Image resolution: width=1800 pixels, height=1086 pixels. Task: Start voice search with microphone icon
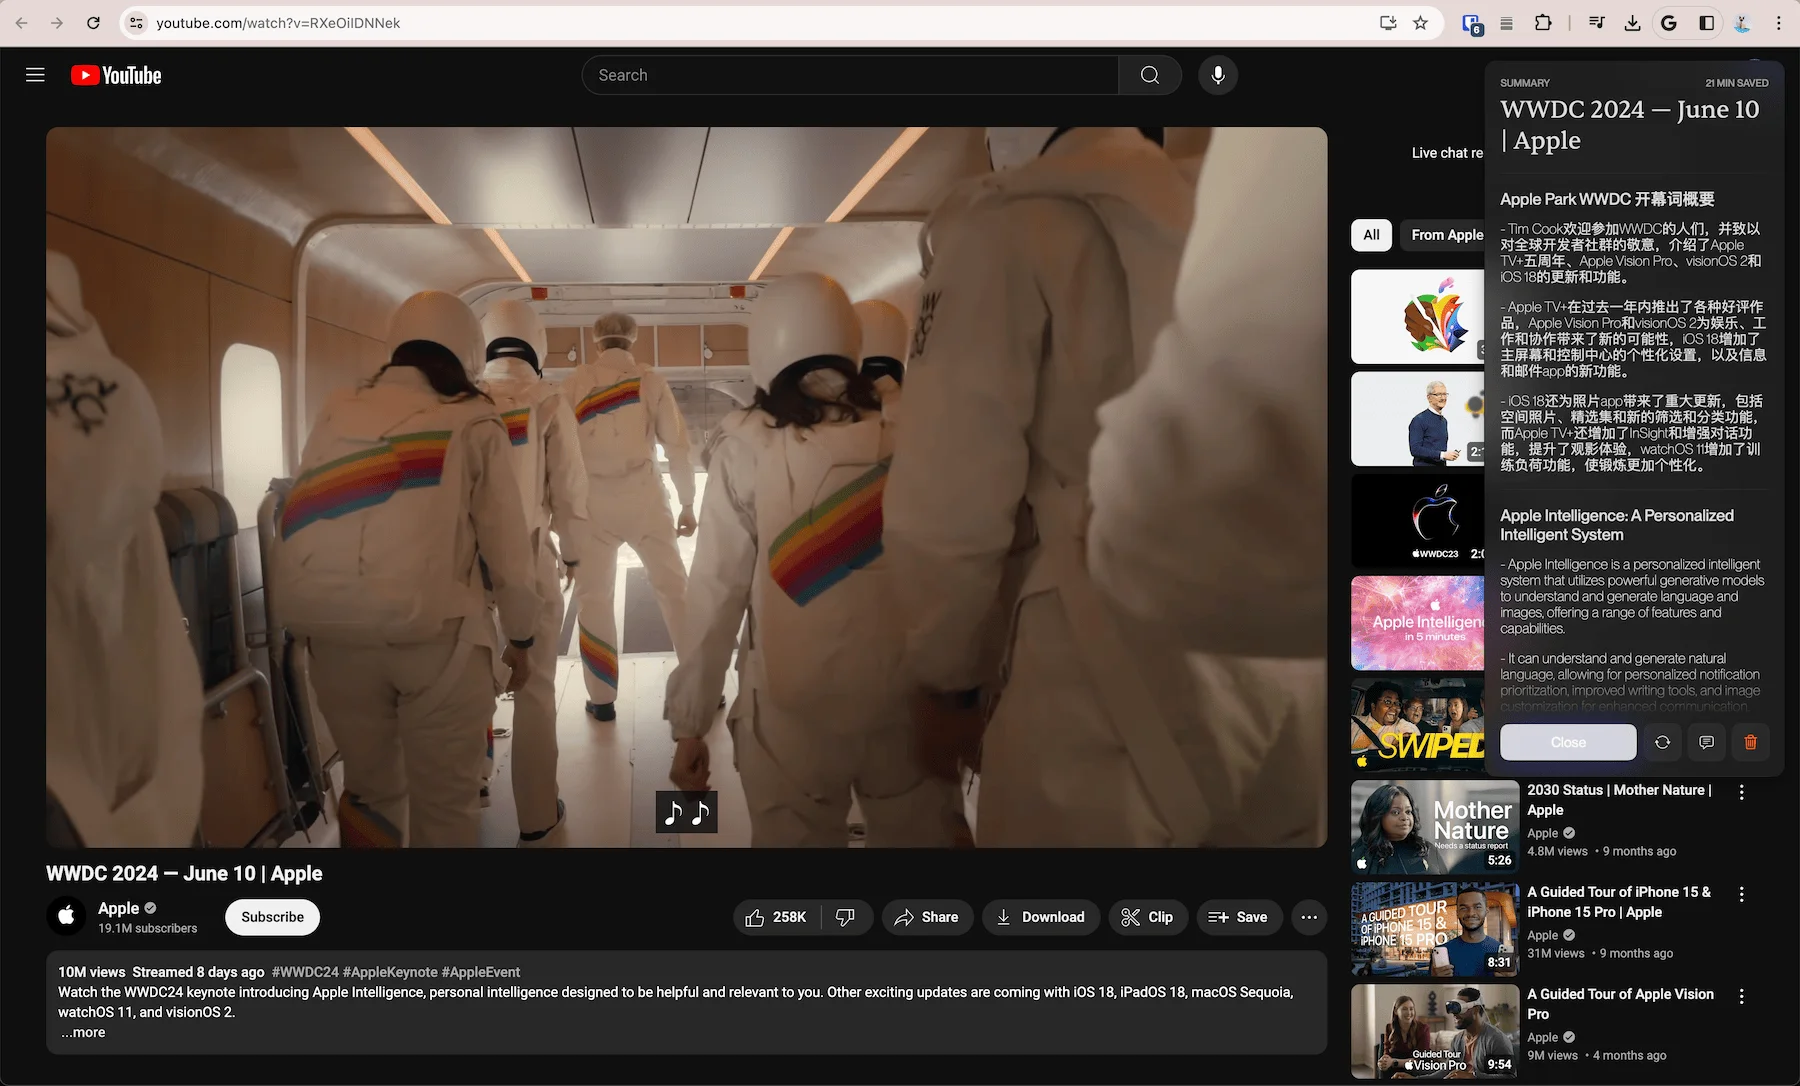[1218, 75]
